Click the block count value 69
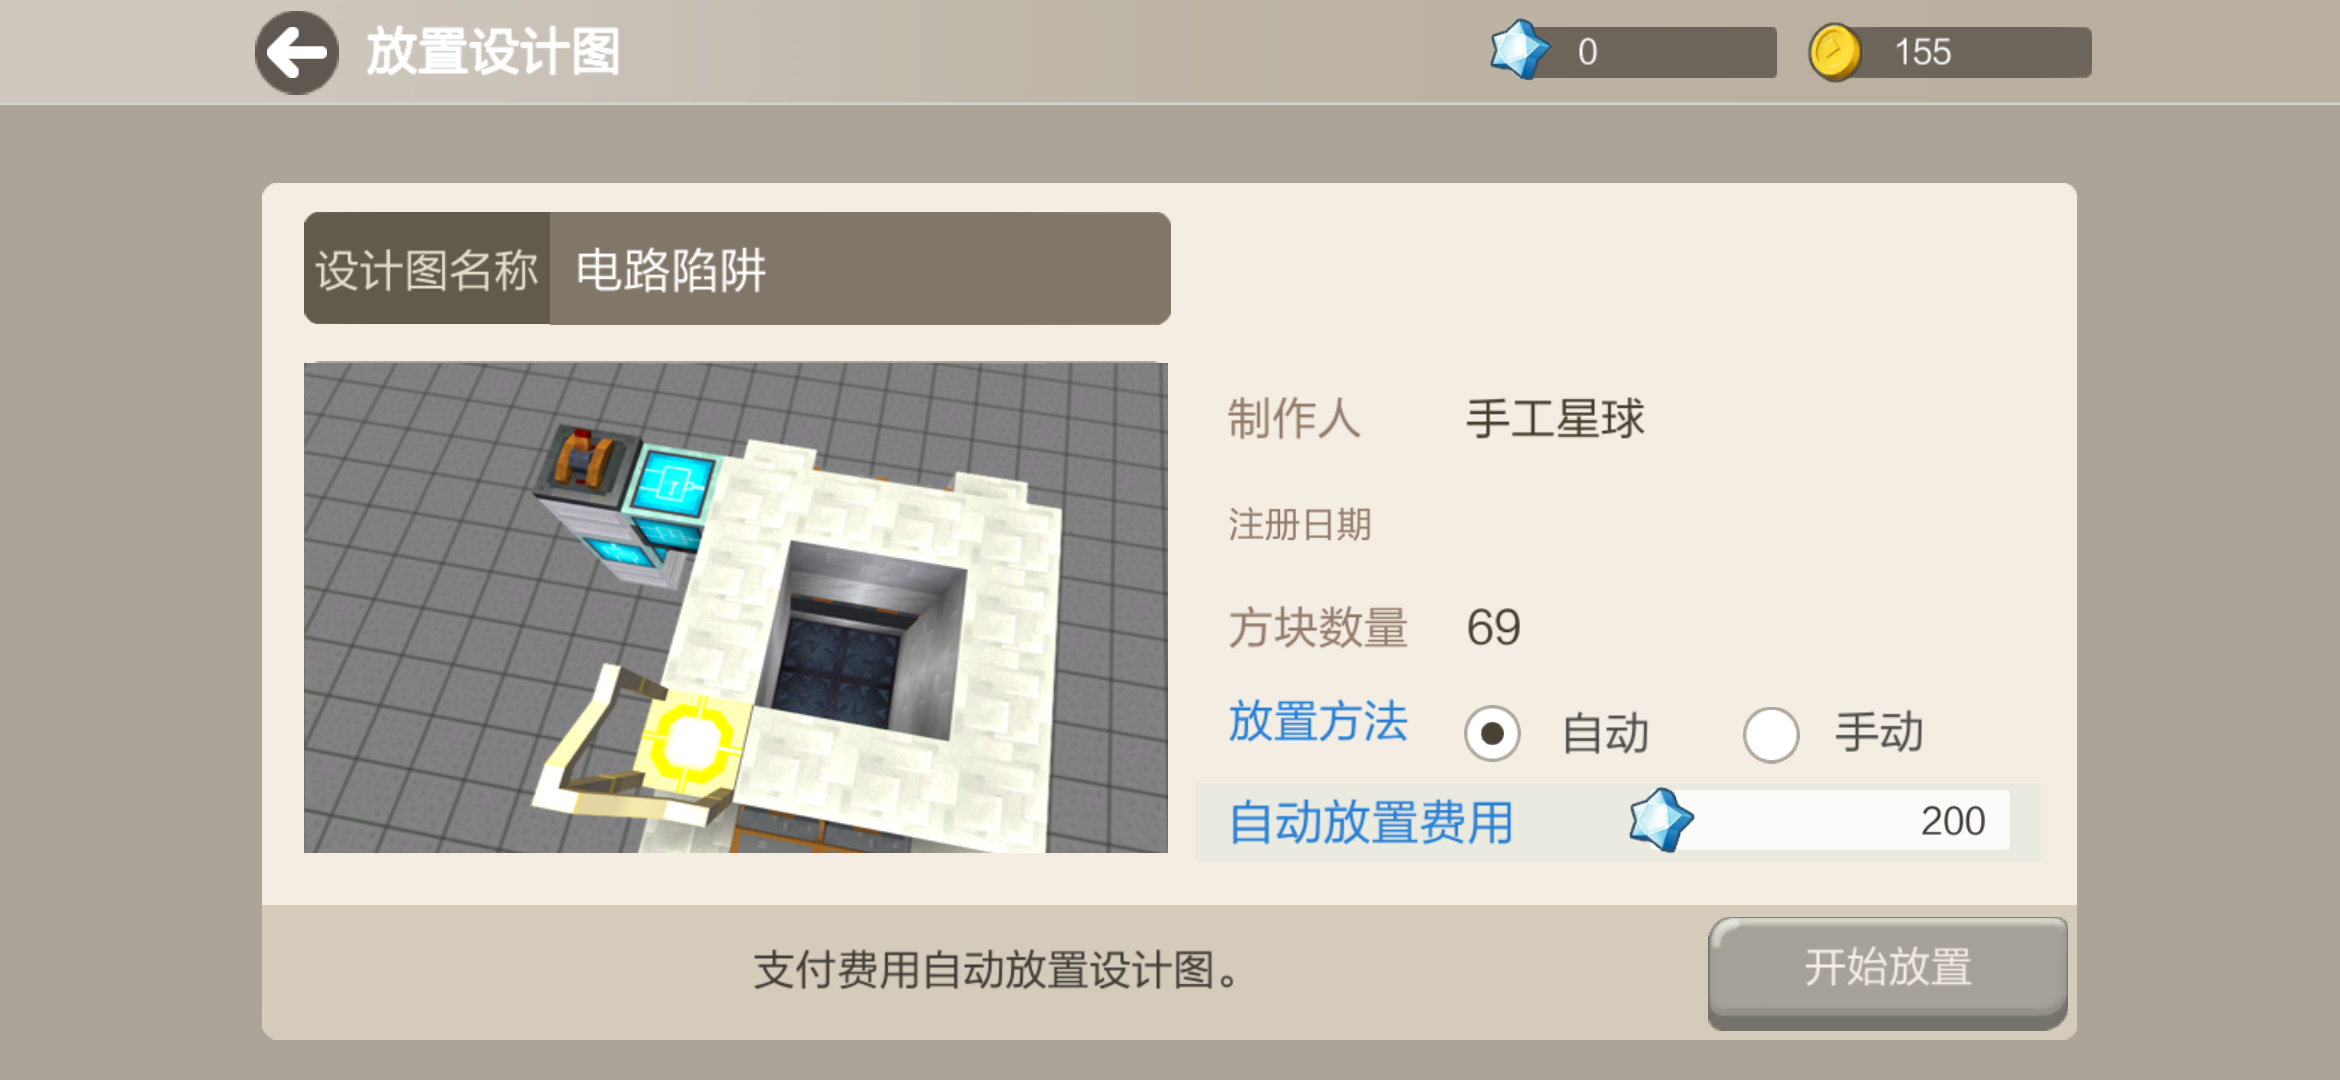2340x1080 pixels. 1493,628
